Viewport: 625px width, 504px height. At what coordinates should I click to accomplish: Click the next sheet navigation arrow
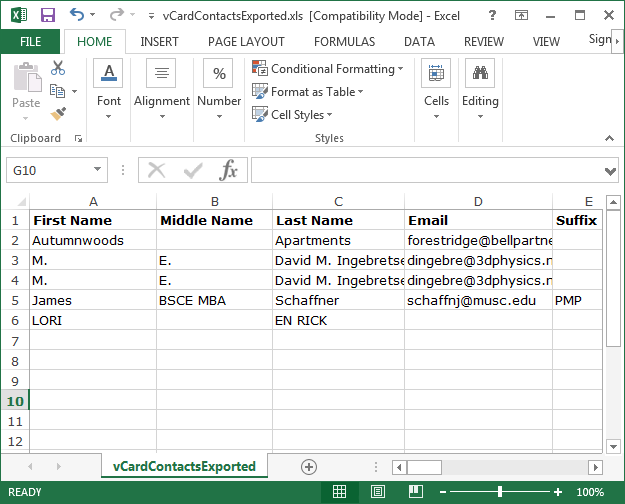point(59,466)
